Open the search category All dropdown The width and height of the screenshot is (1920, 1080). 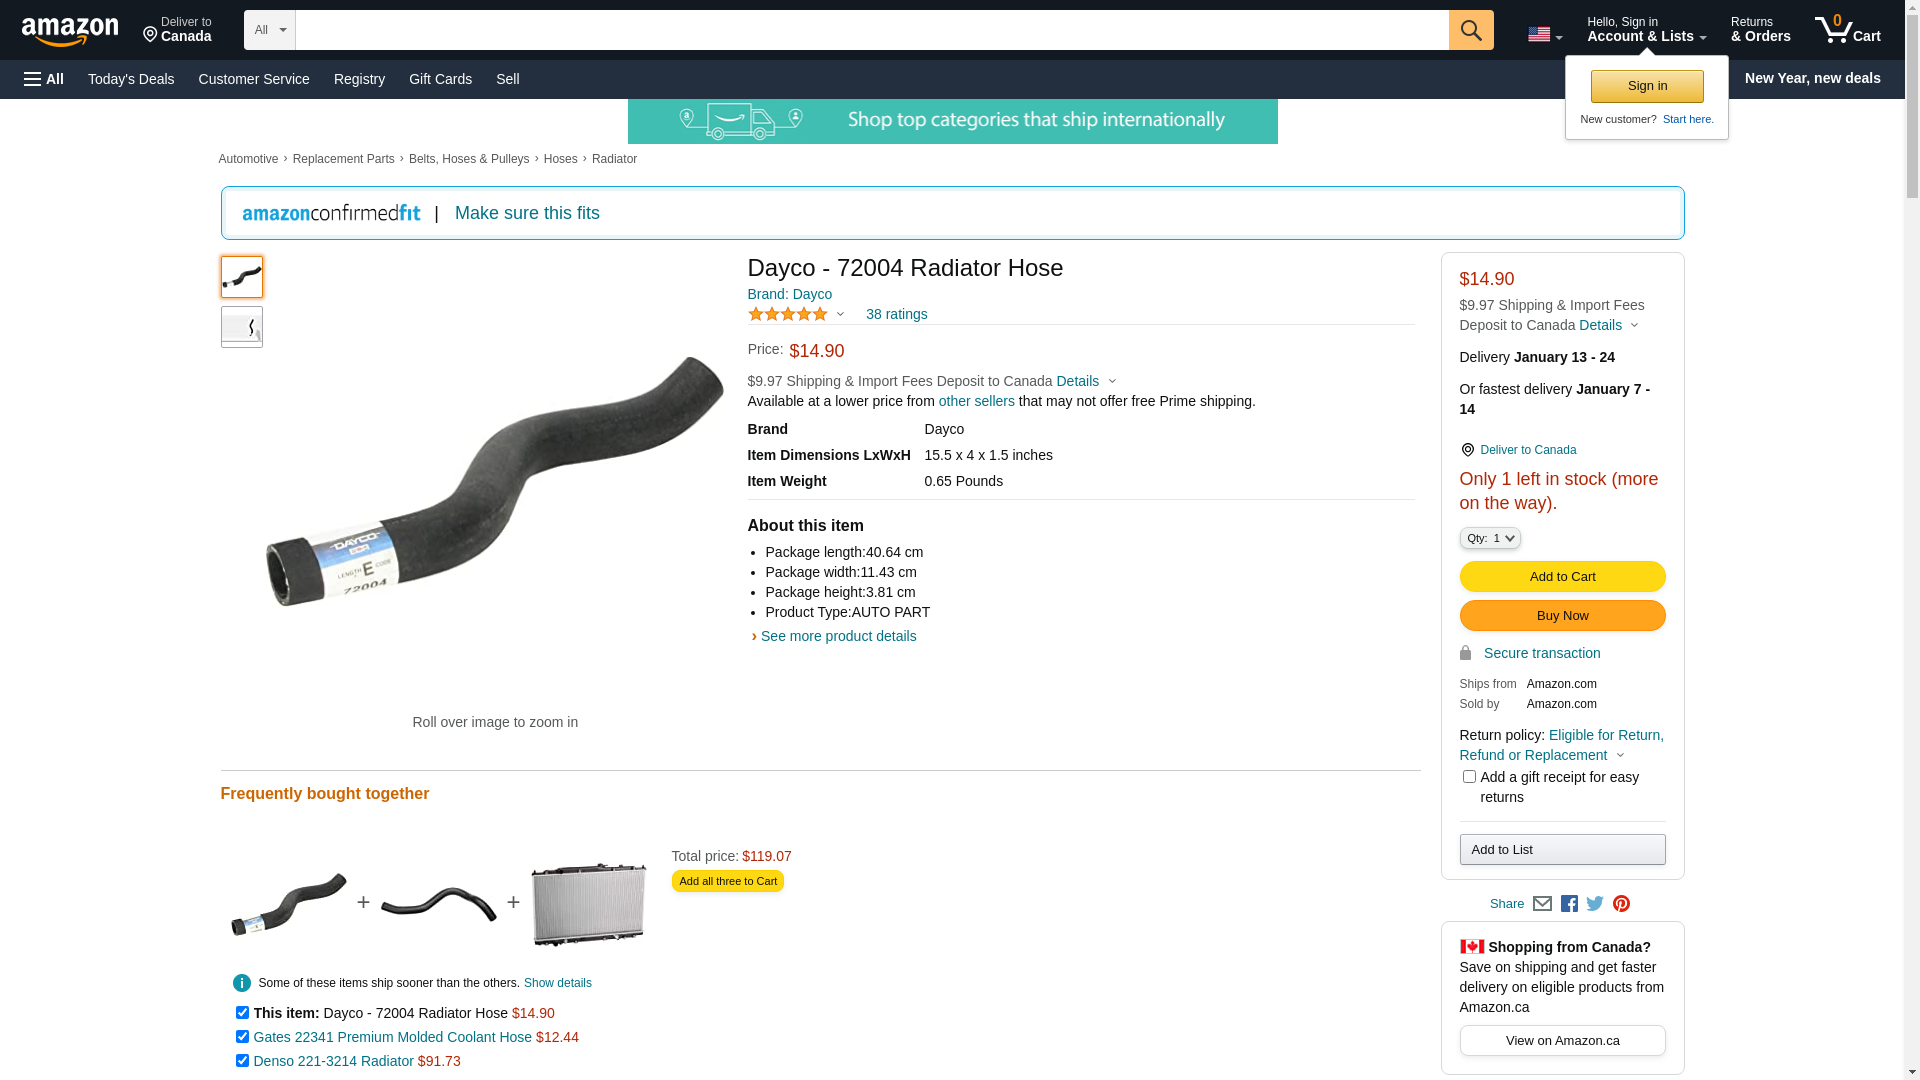point(270,30)
